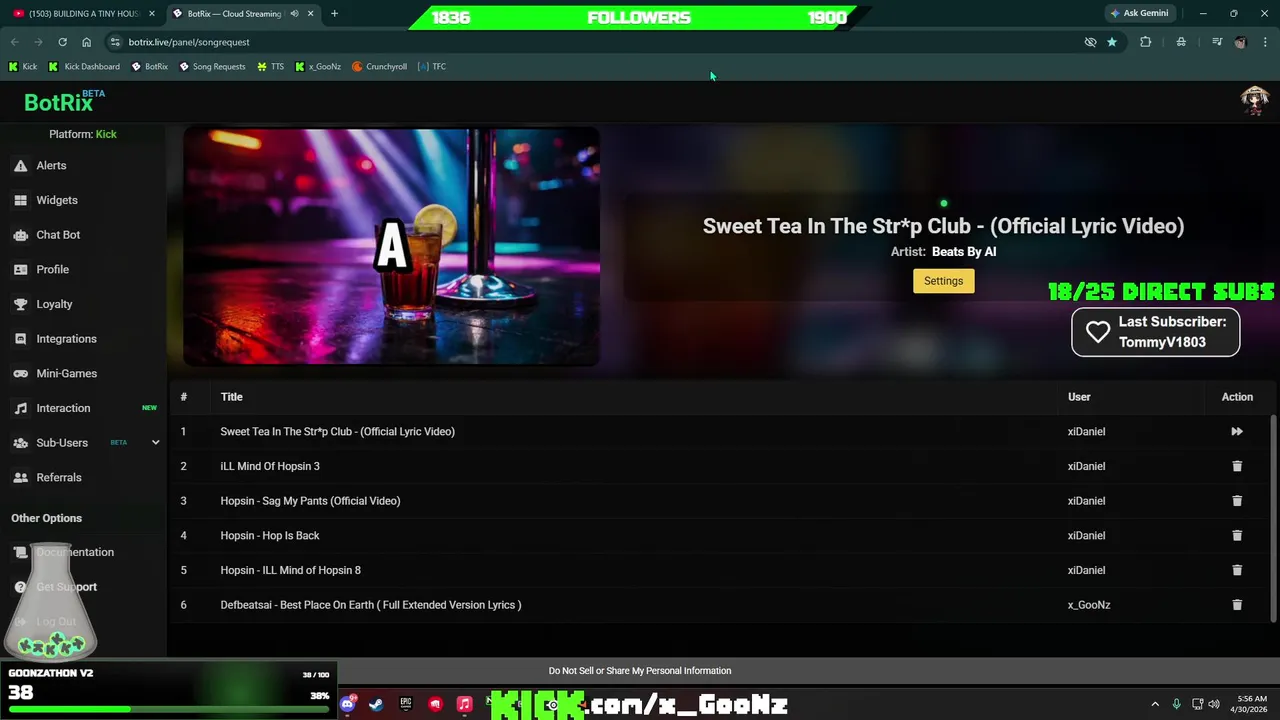Mute the BotRix tab audio
Viewport: 1280px width, 720px height.
click(294, 14)
